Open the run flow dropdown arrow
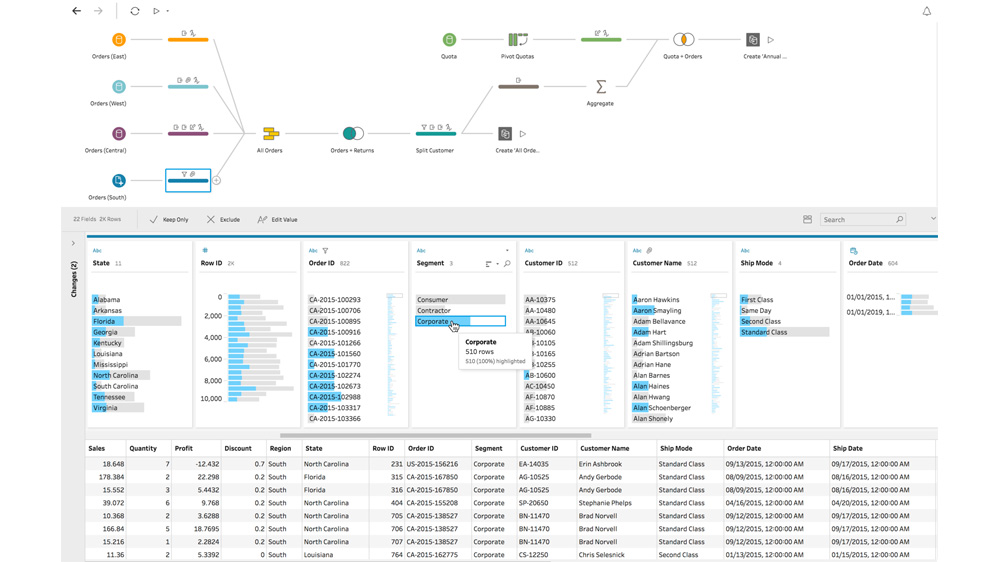1000x562 pixels. coord(167,11)
